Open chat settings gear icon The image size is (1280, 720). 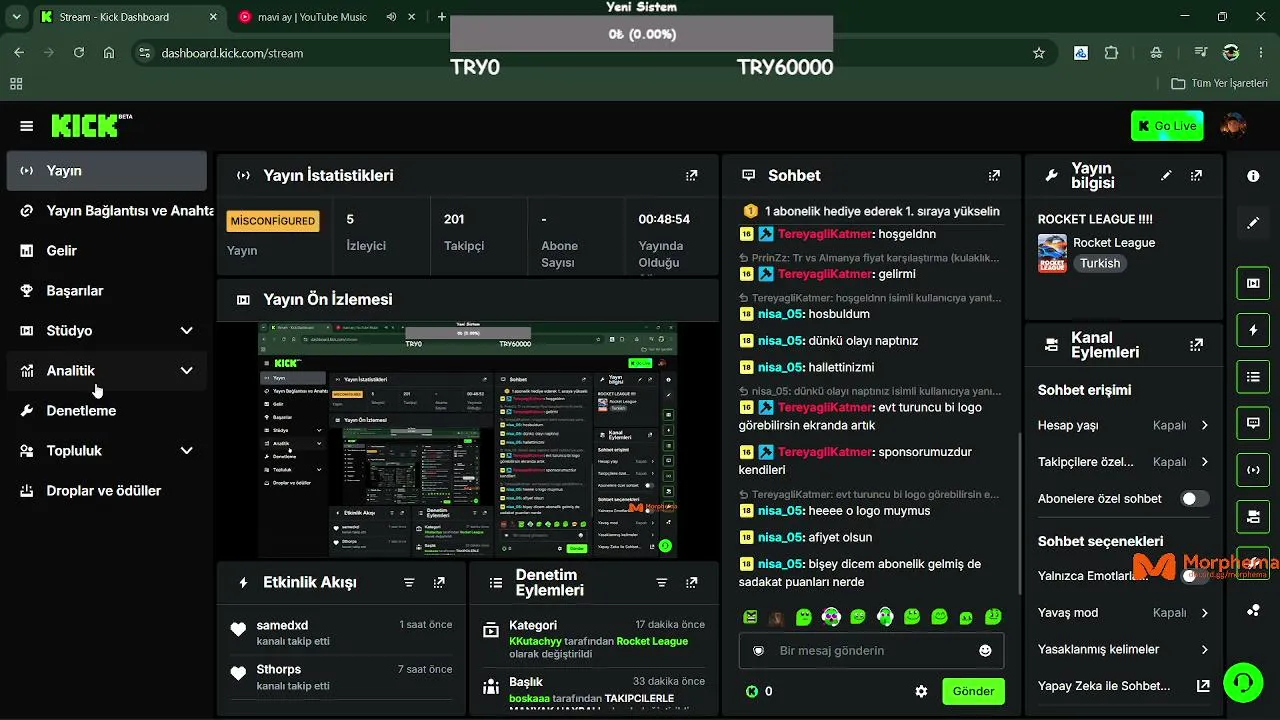point(921,691)
